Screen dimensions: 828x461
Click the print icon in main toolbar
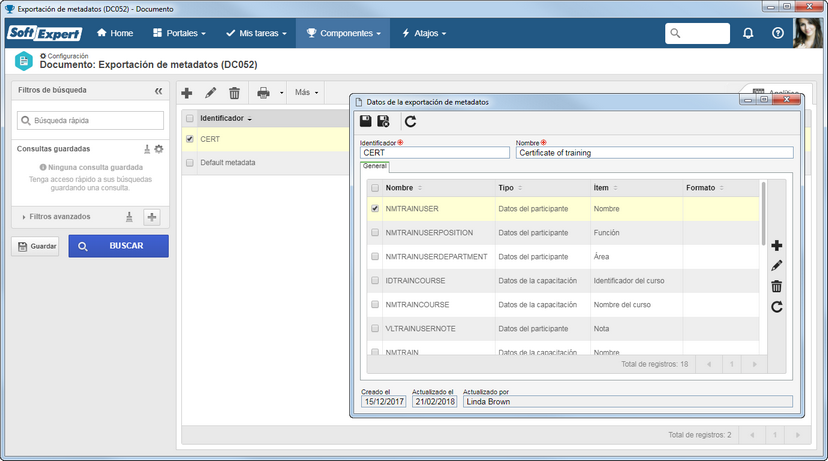pos(263,93)
